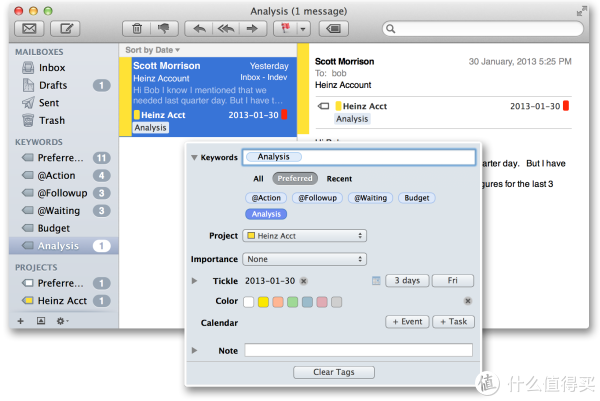The image size is (600, 401).
Task: Delete the selected message with trash icon
Action: (x=137, y=28)
